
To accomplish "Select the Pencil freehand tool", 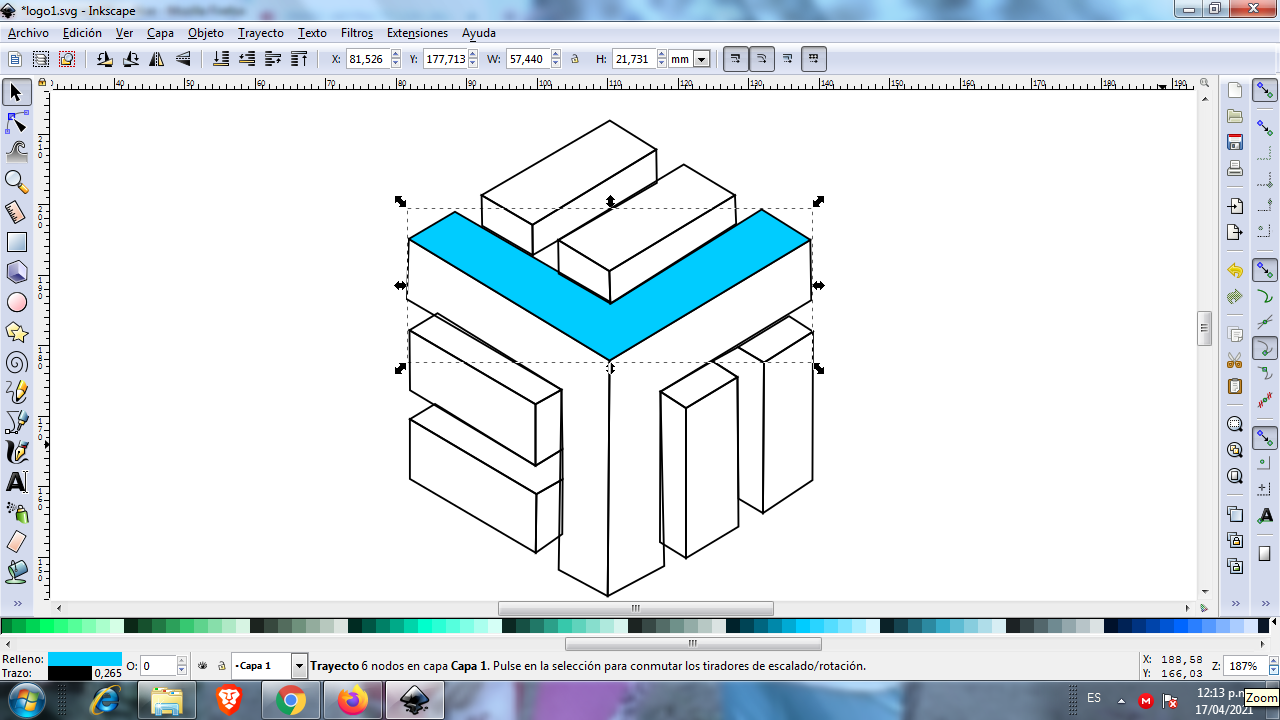I will [16, 392].
